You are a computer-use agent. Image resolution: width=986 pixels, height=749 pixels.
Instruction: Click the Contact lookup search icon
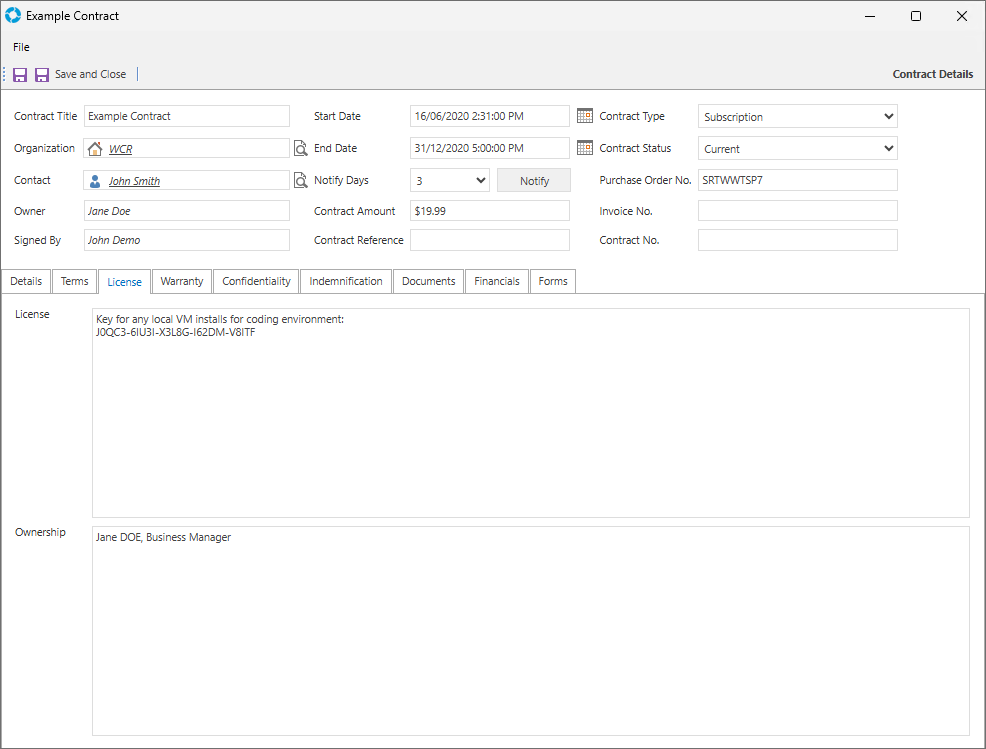click(x=300, y=181)
